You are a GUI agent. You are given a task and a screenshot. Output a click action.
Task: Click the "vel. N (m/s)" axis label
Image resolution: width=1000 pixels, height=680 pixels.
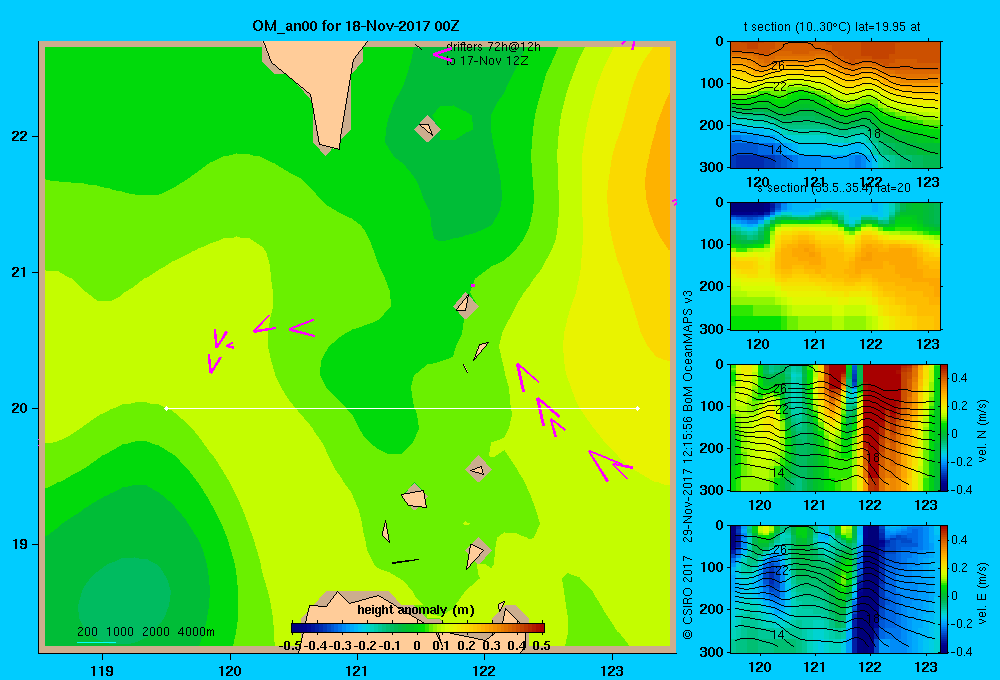pos(983,431)
